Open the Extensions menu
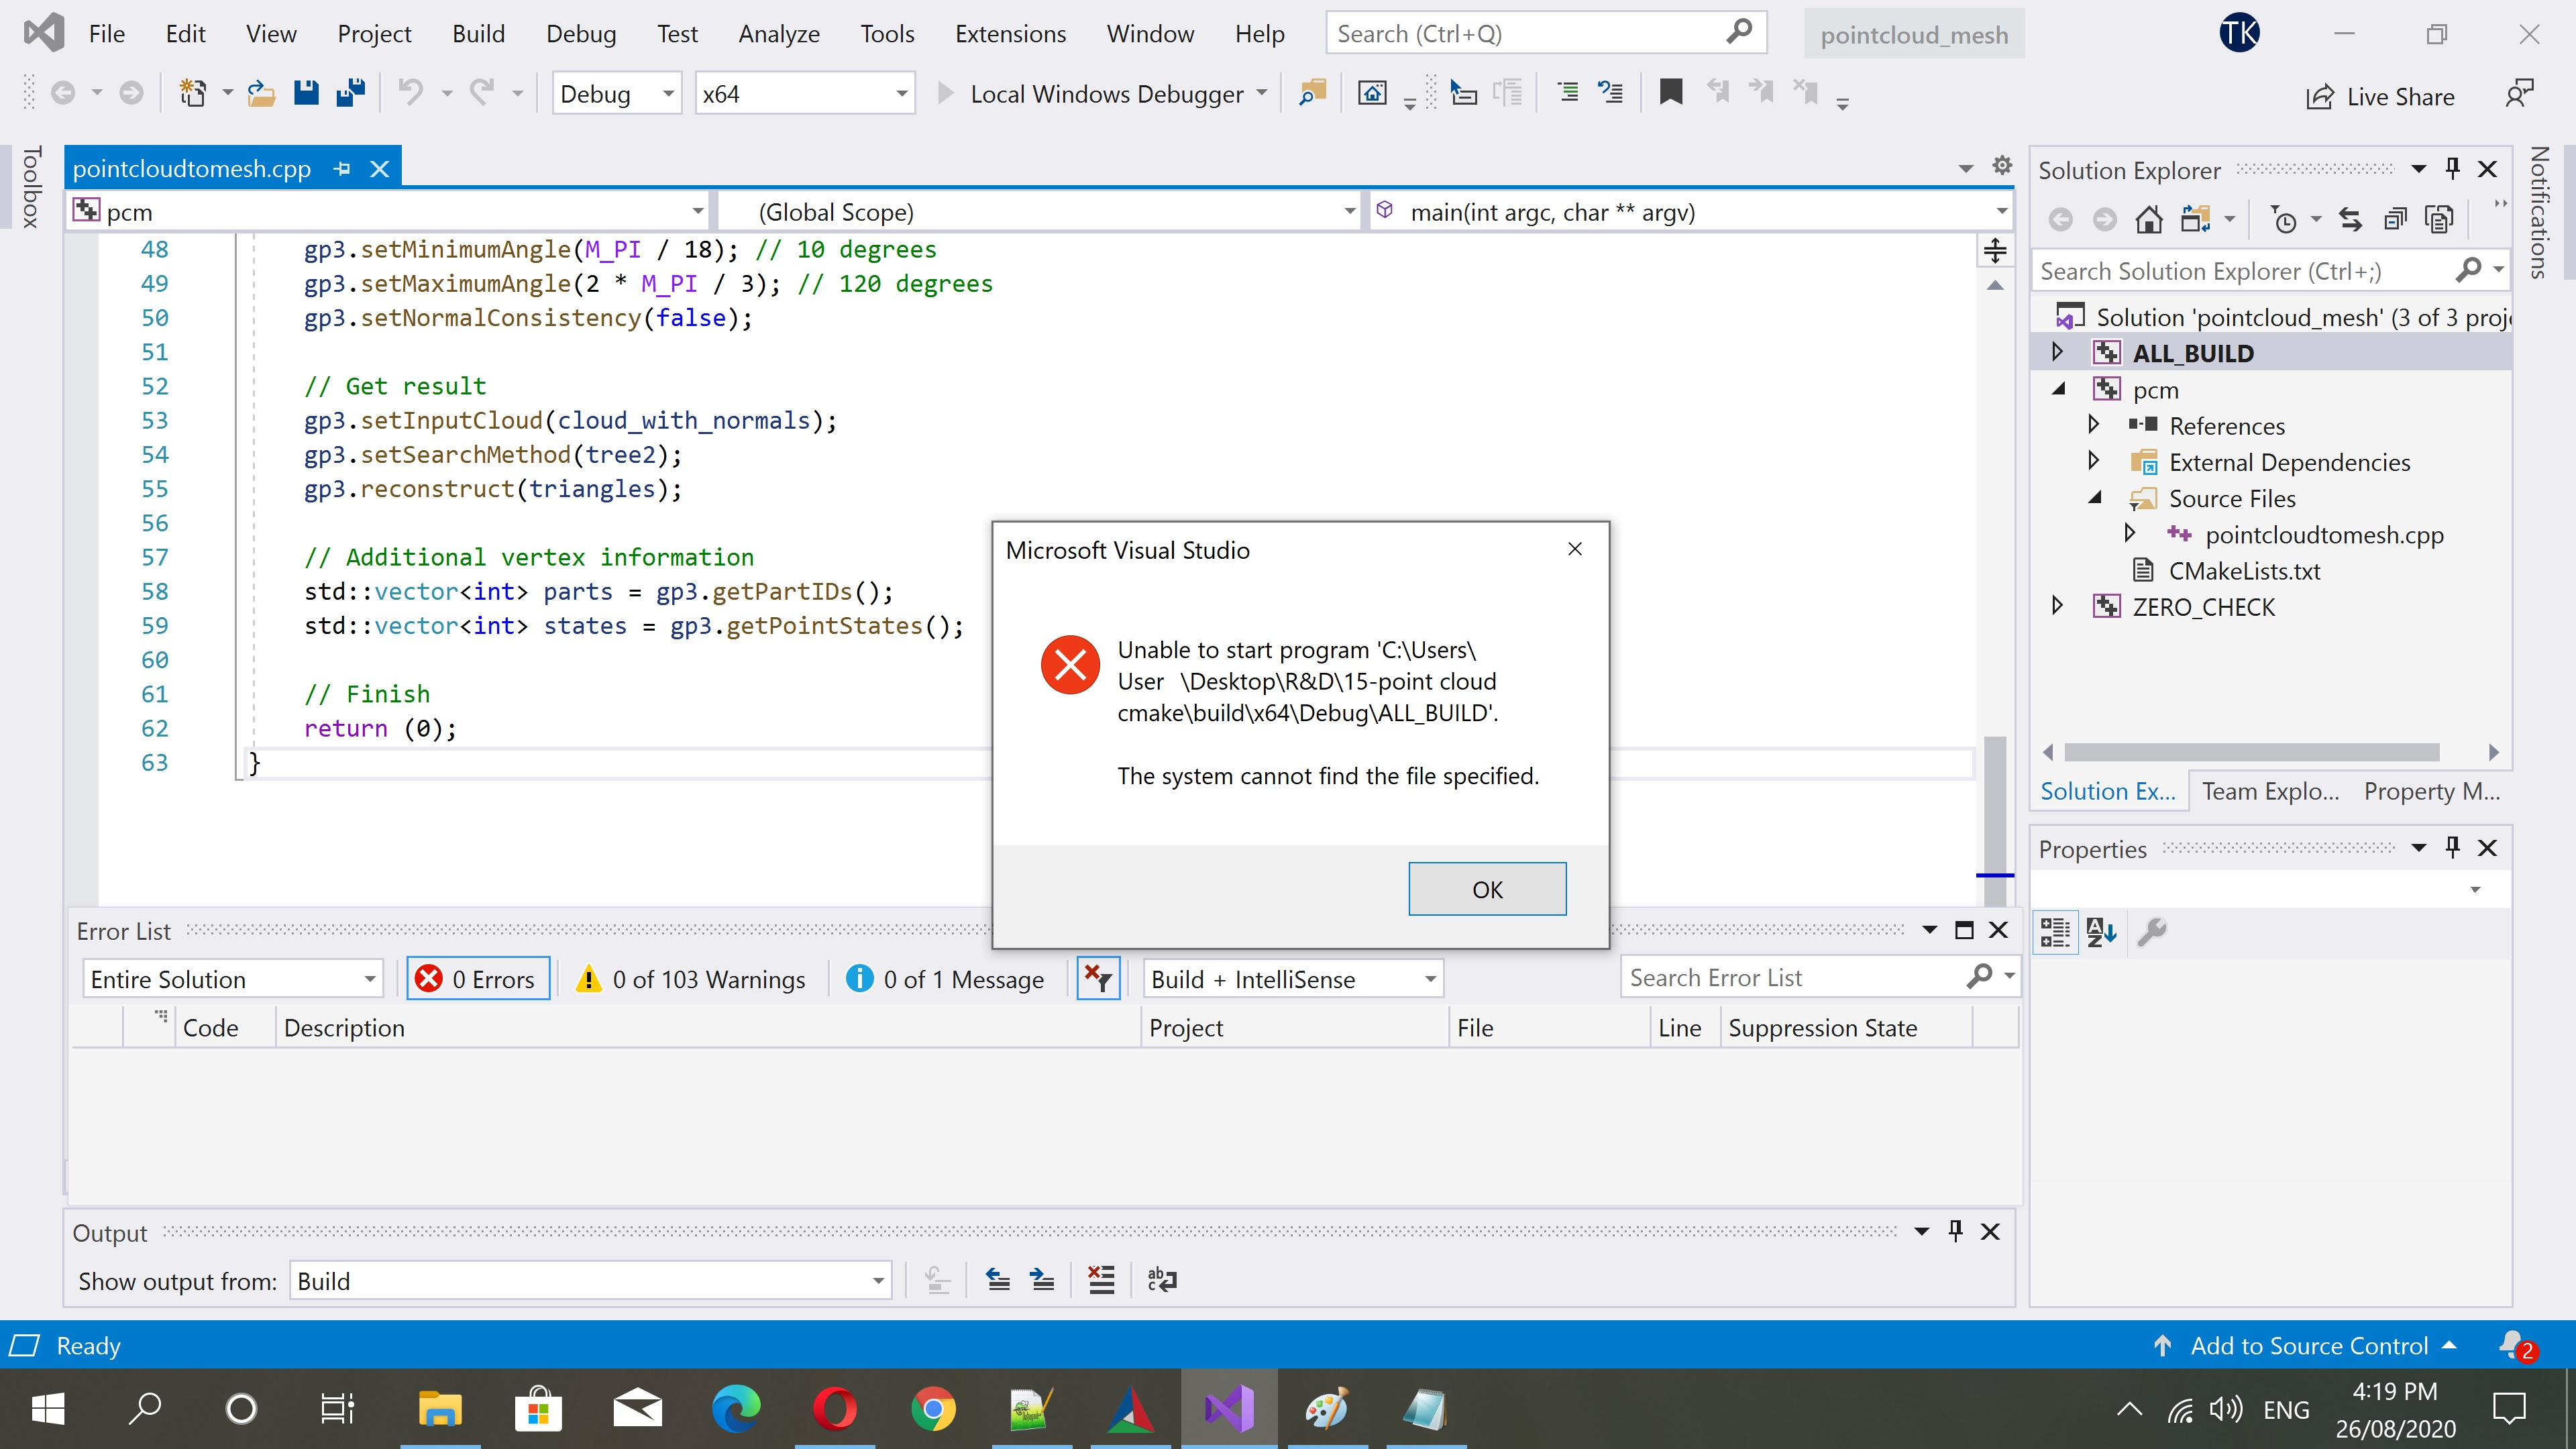2576x1449 pixels. pyautogui.click(x=1010, y=34)
